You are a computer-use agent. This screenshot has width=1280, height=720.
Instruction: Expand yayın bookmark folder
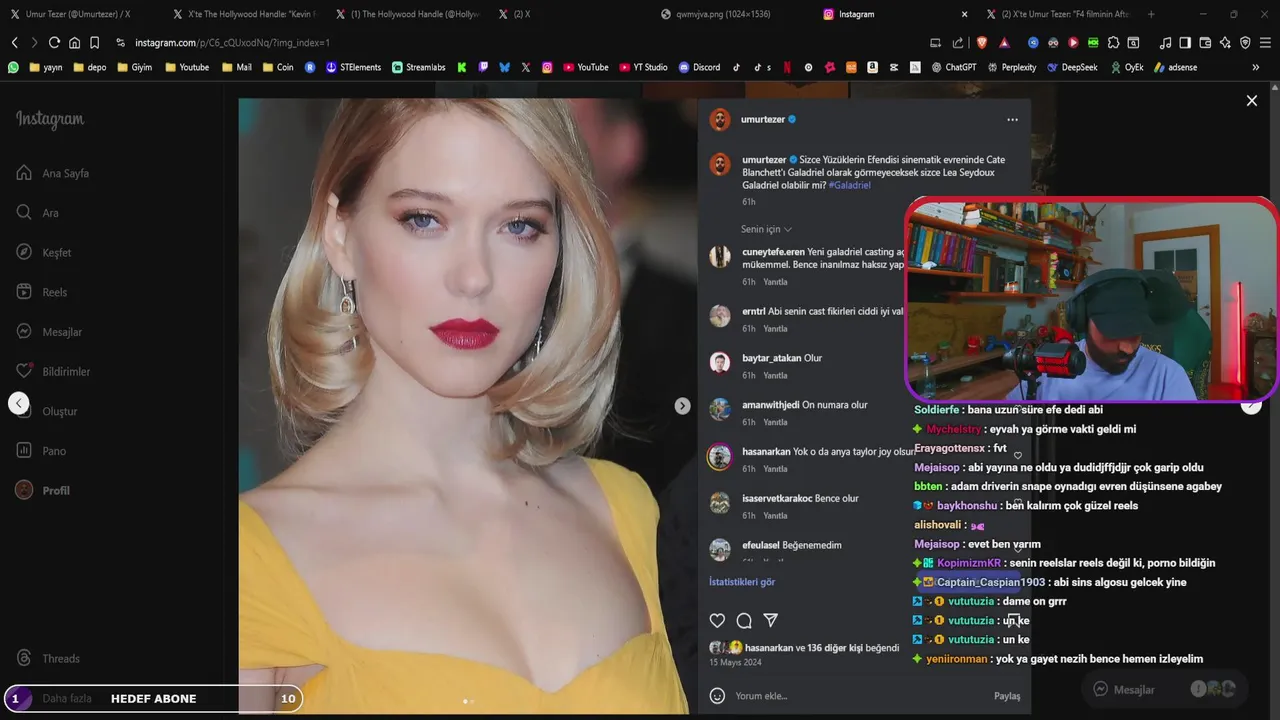coord(46,67)
